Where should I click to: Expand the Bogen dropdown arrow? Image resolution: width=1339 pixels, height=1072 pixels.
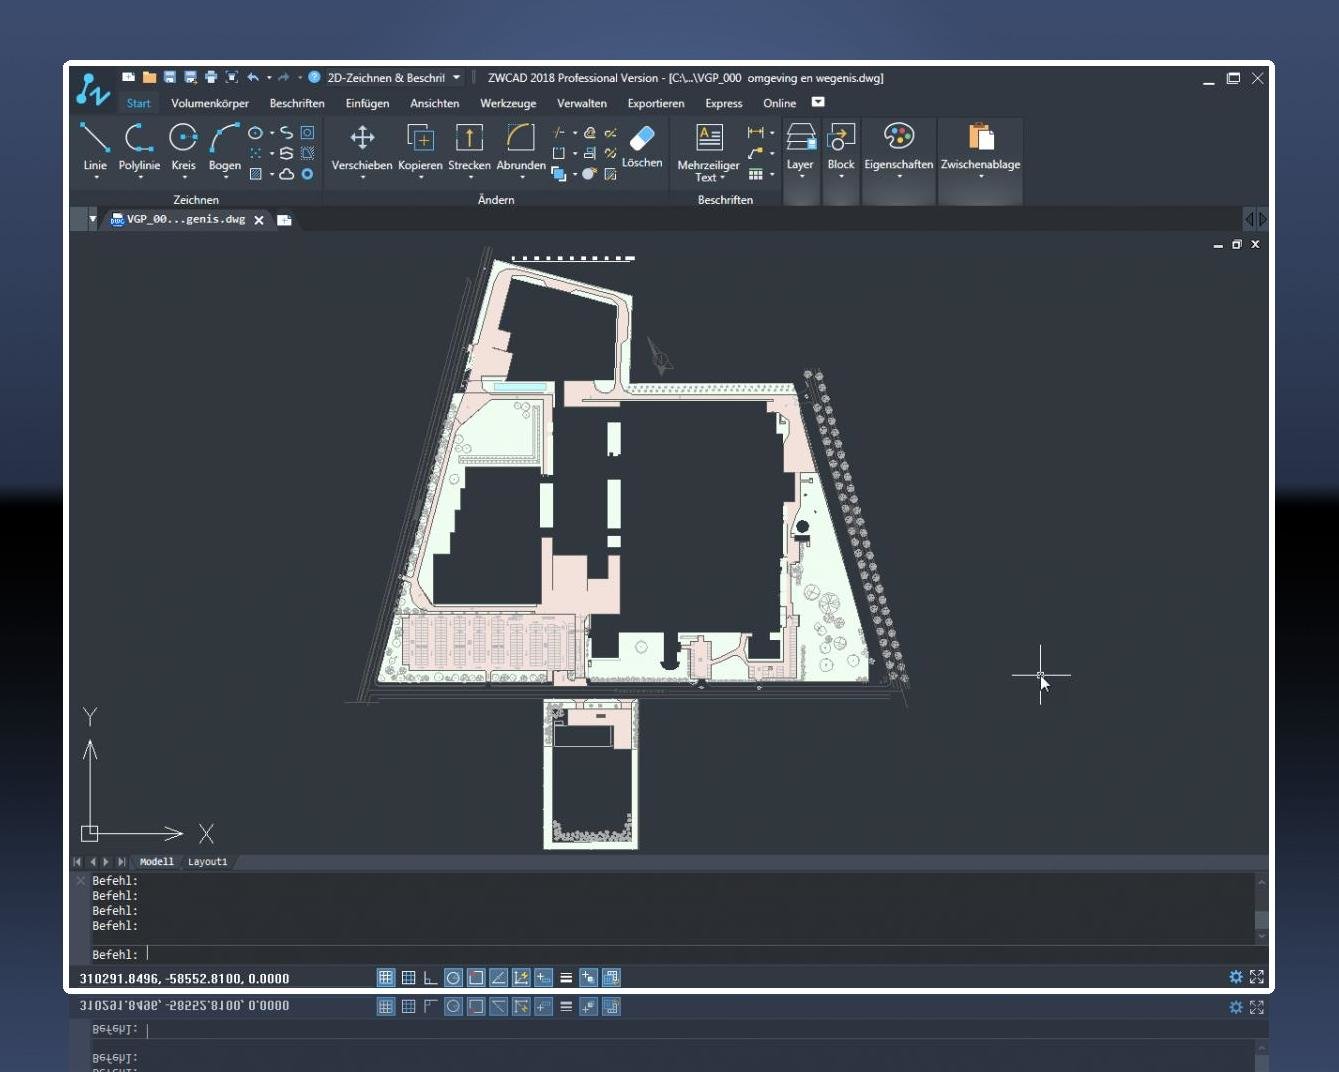(x=225, y=178)
